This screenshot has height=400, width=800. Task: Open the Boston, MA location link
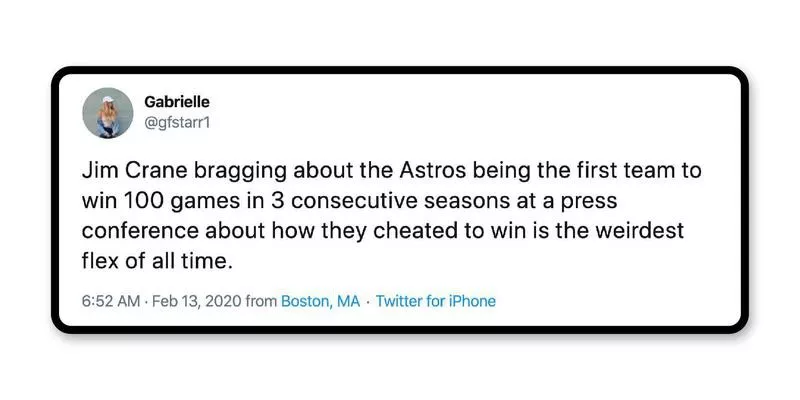click(x=320, y=301)
